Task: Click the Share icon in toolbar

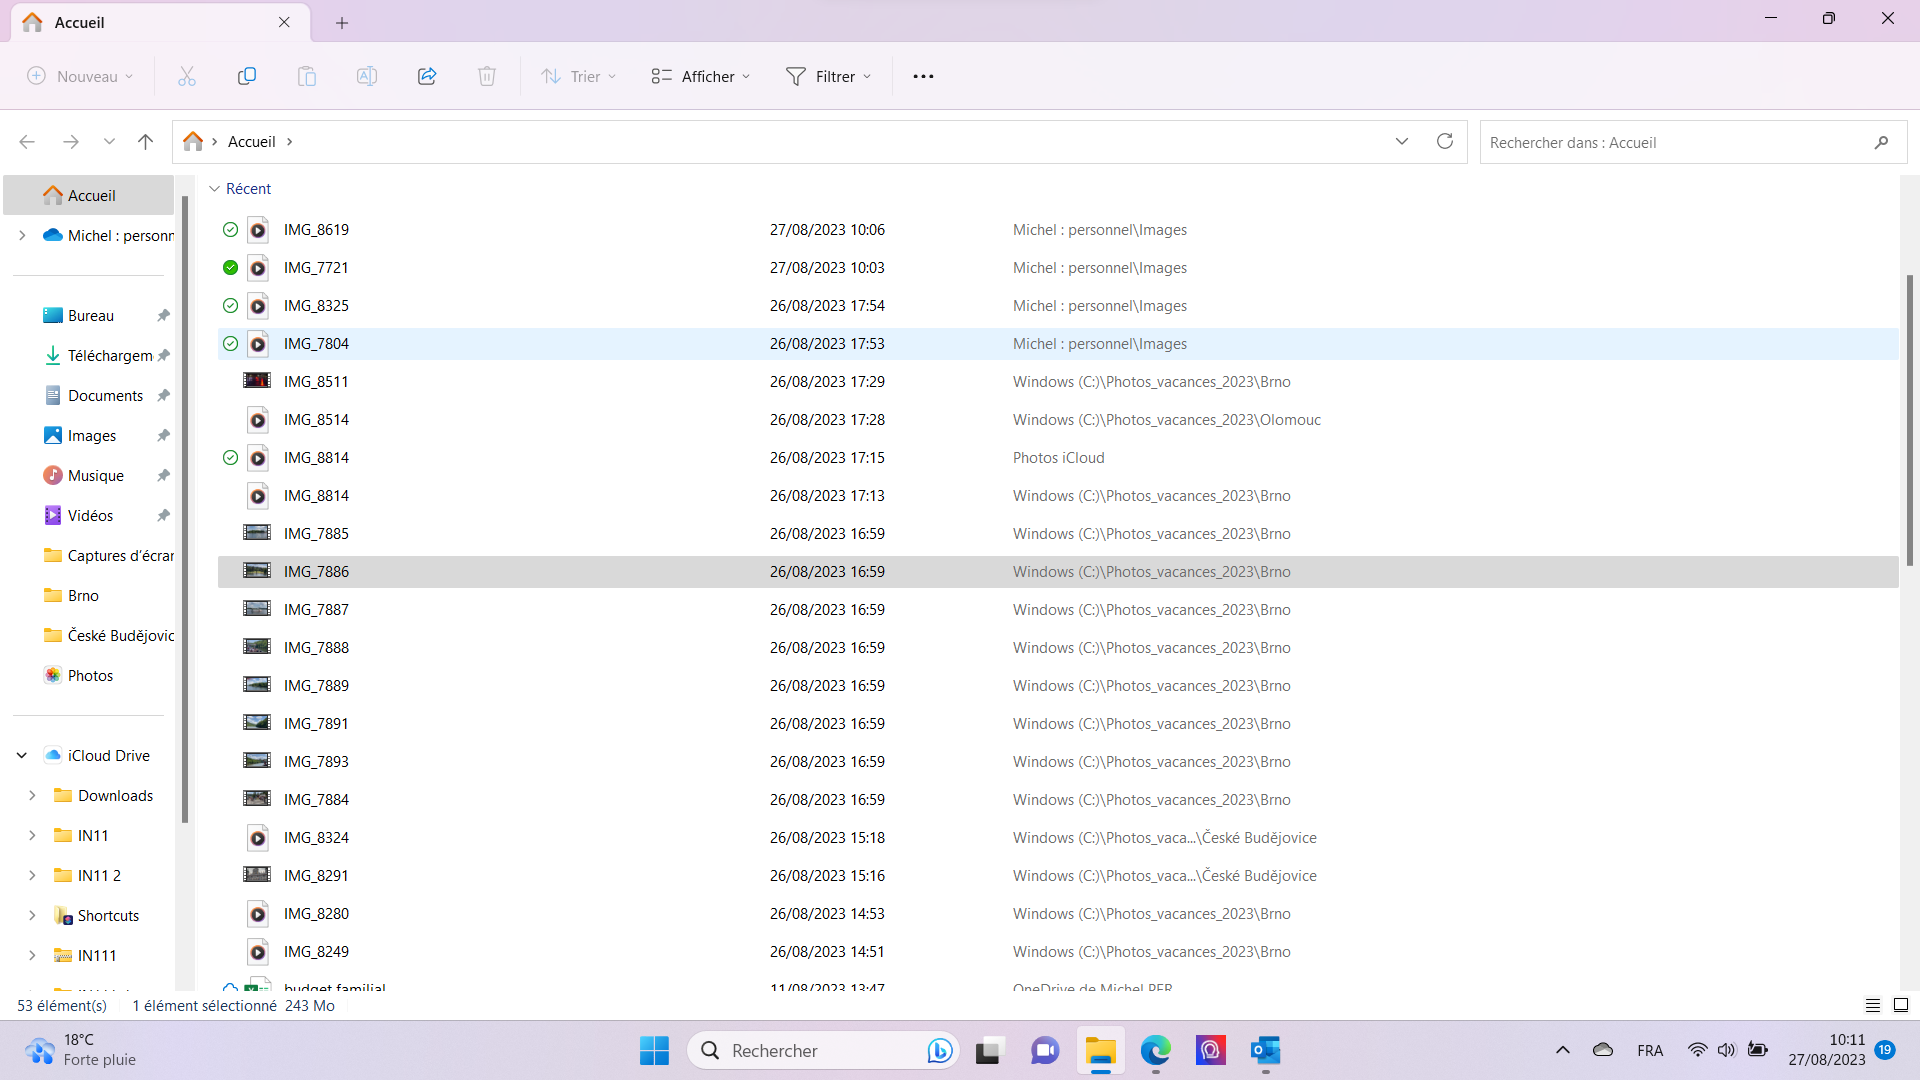Action: 427,76
